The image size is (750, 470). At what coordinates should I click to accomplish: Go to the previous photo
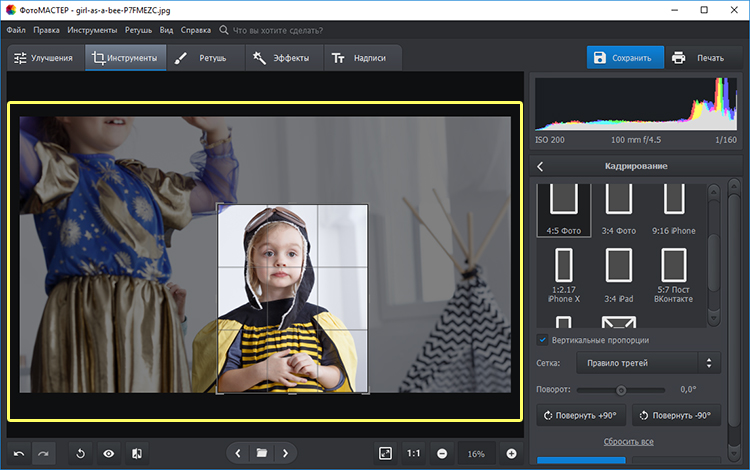(238, 454)
